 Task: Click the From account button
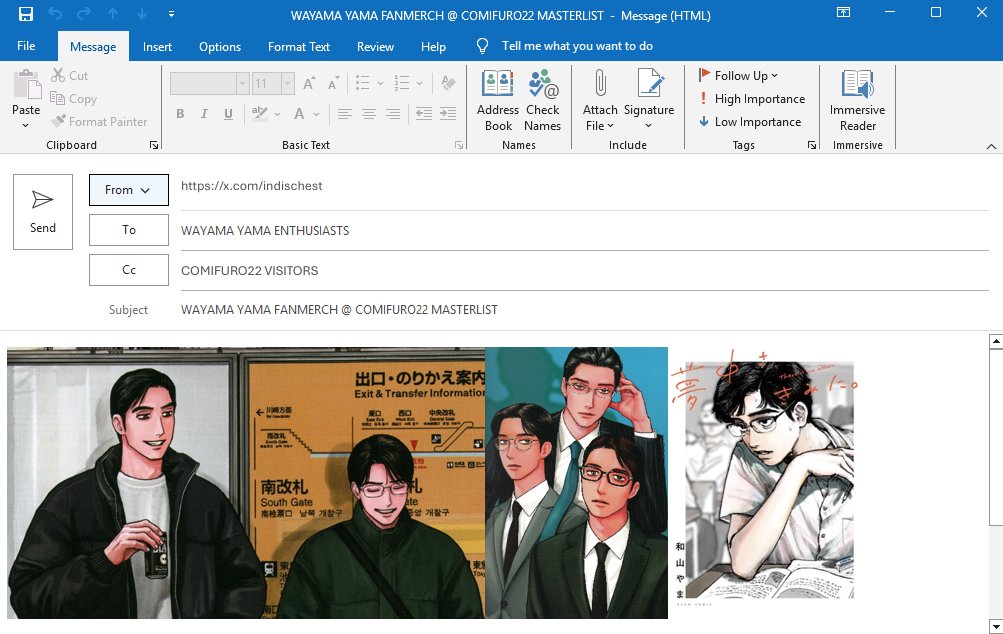click(129, 190)
